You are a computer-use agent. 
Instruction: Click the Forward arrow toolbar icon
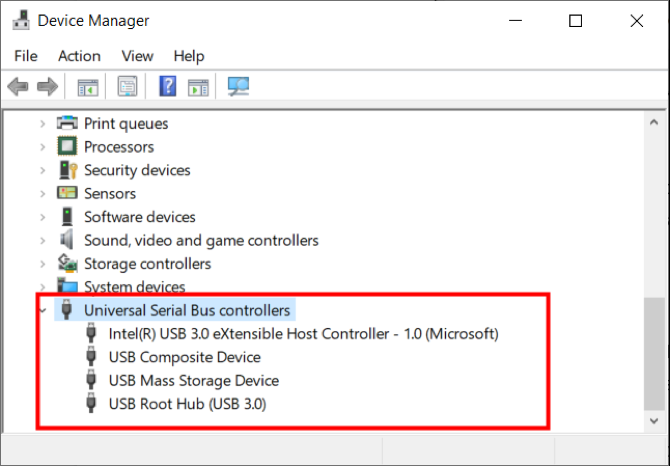47,87
